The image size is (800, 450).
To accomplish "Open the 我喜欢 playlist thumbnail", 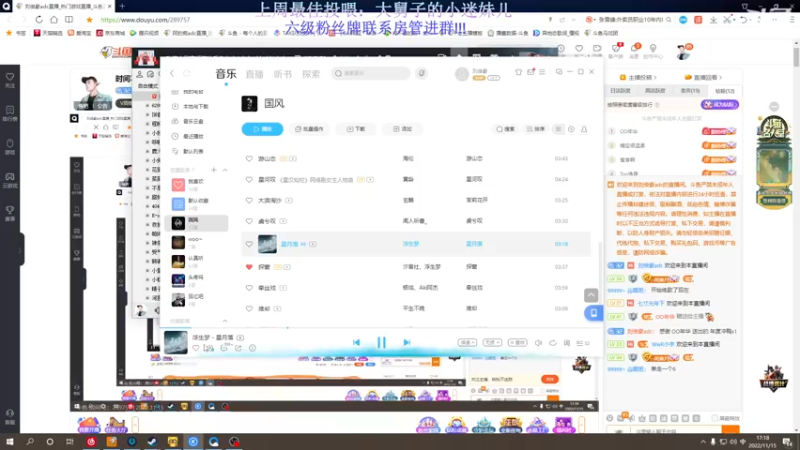I will (178, 185).
